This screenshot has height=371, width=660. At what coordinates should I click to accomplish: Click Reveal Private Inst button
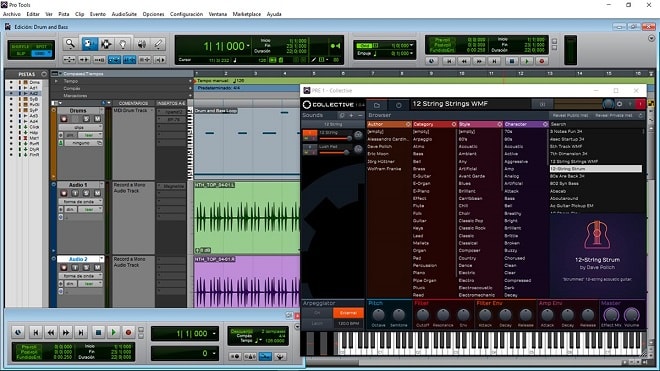(614, 115)
